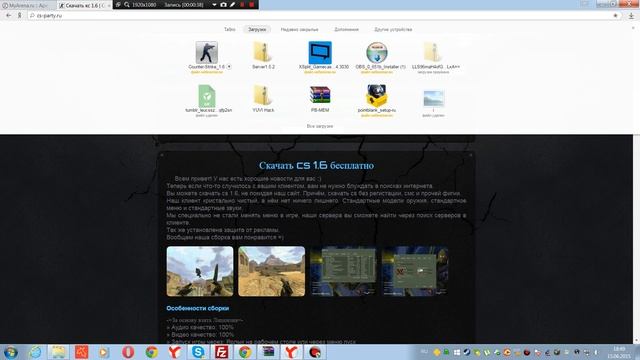Open the Другие устройства tab
This screenshot has width=640, height=360.
point(393,29)
